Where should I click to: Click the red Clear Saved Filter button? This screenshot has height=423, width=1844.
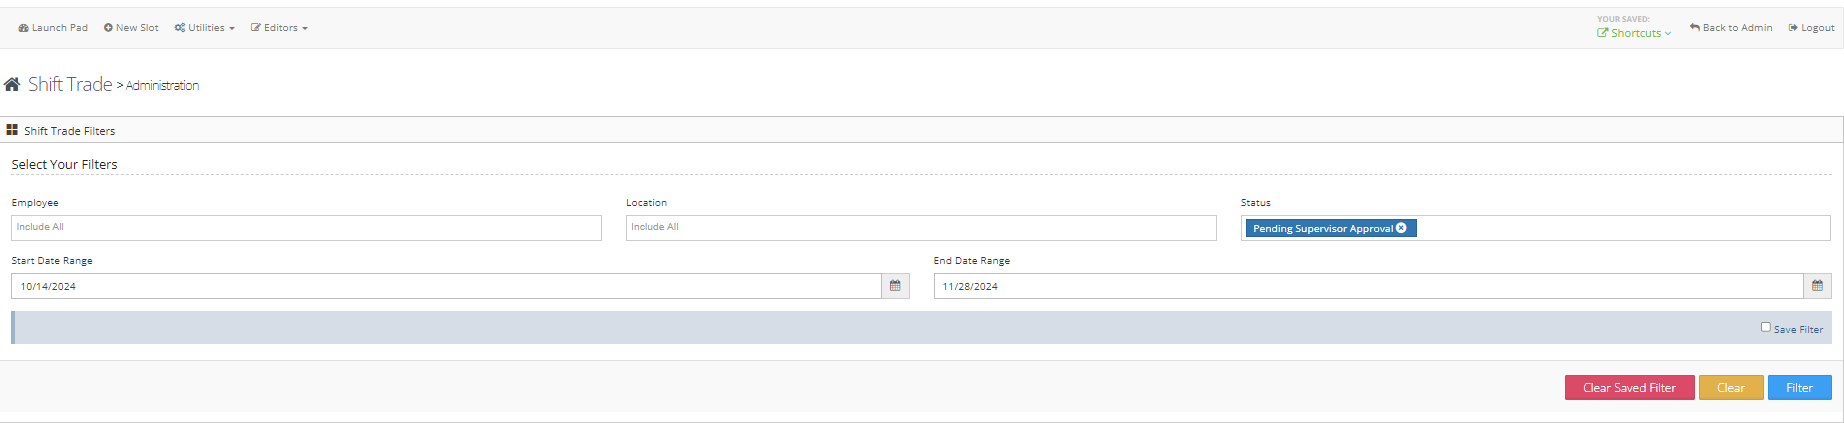(x=1629, y=388)
